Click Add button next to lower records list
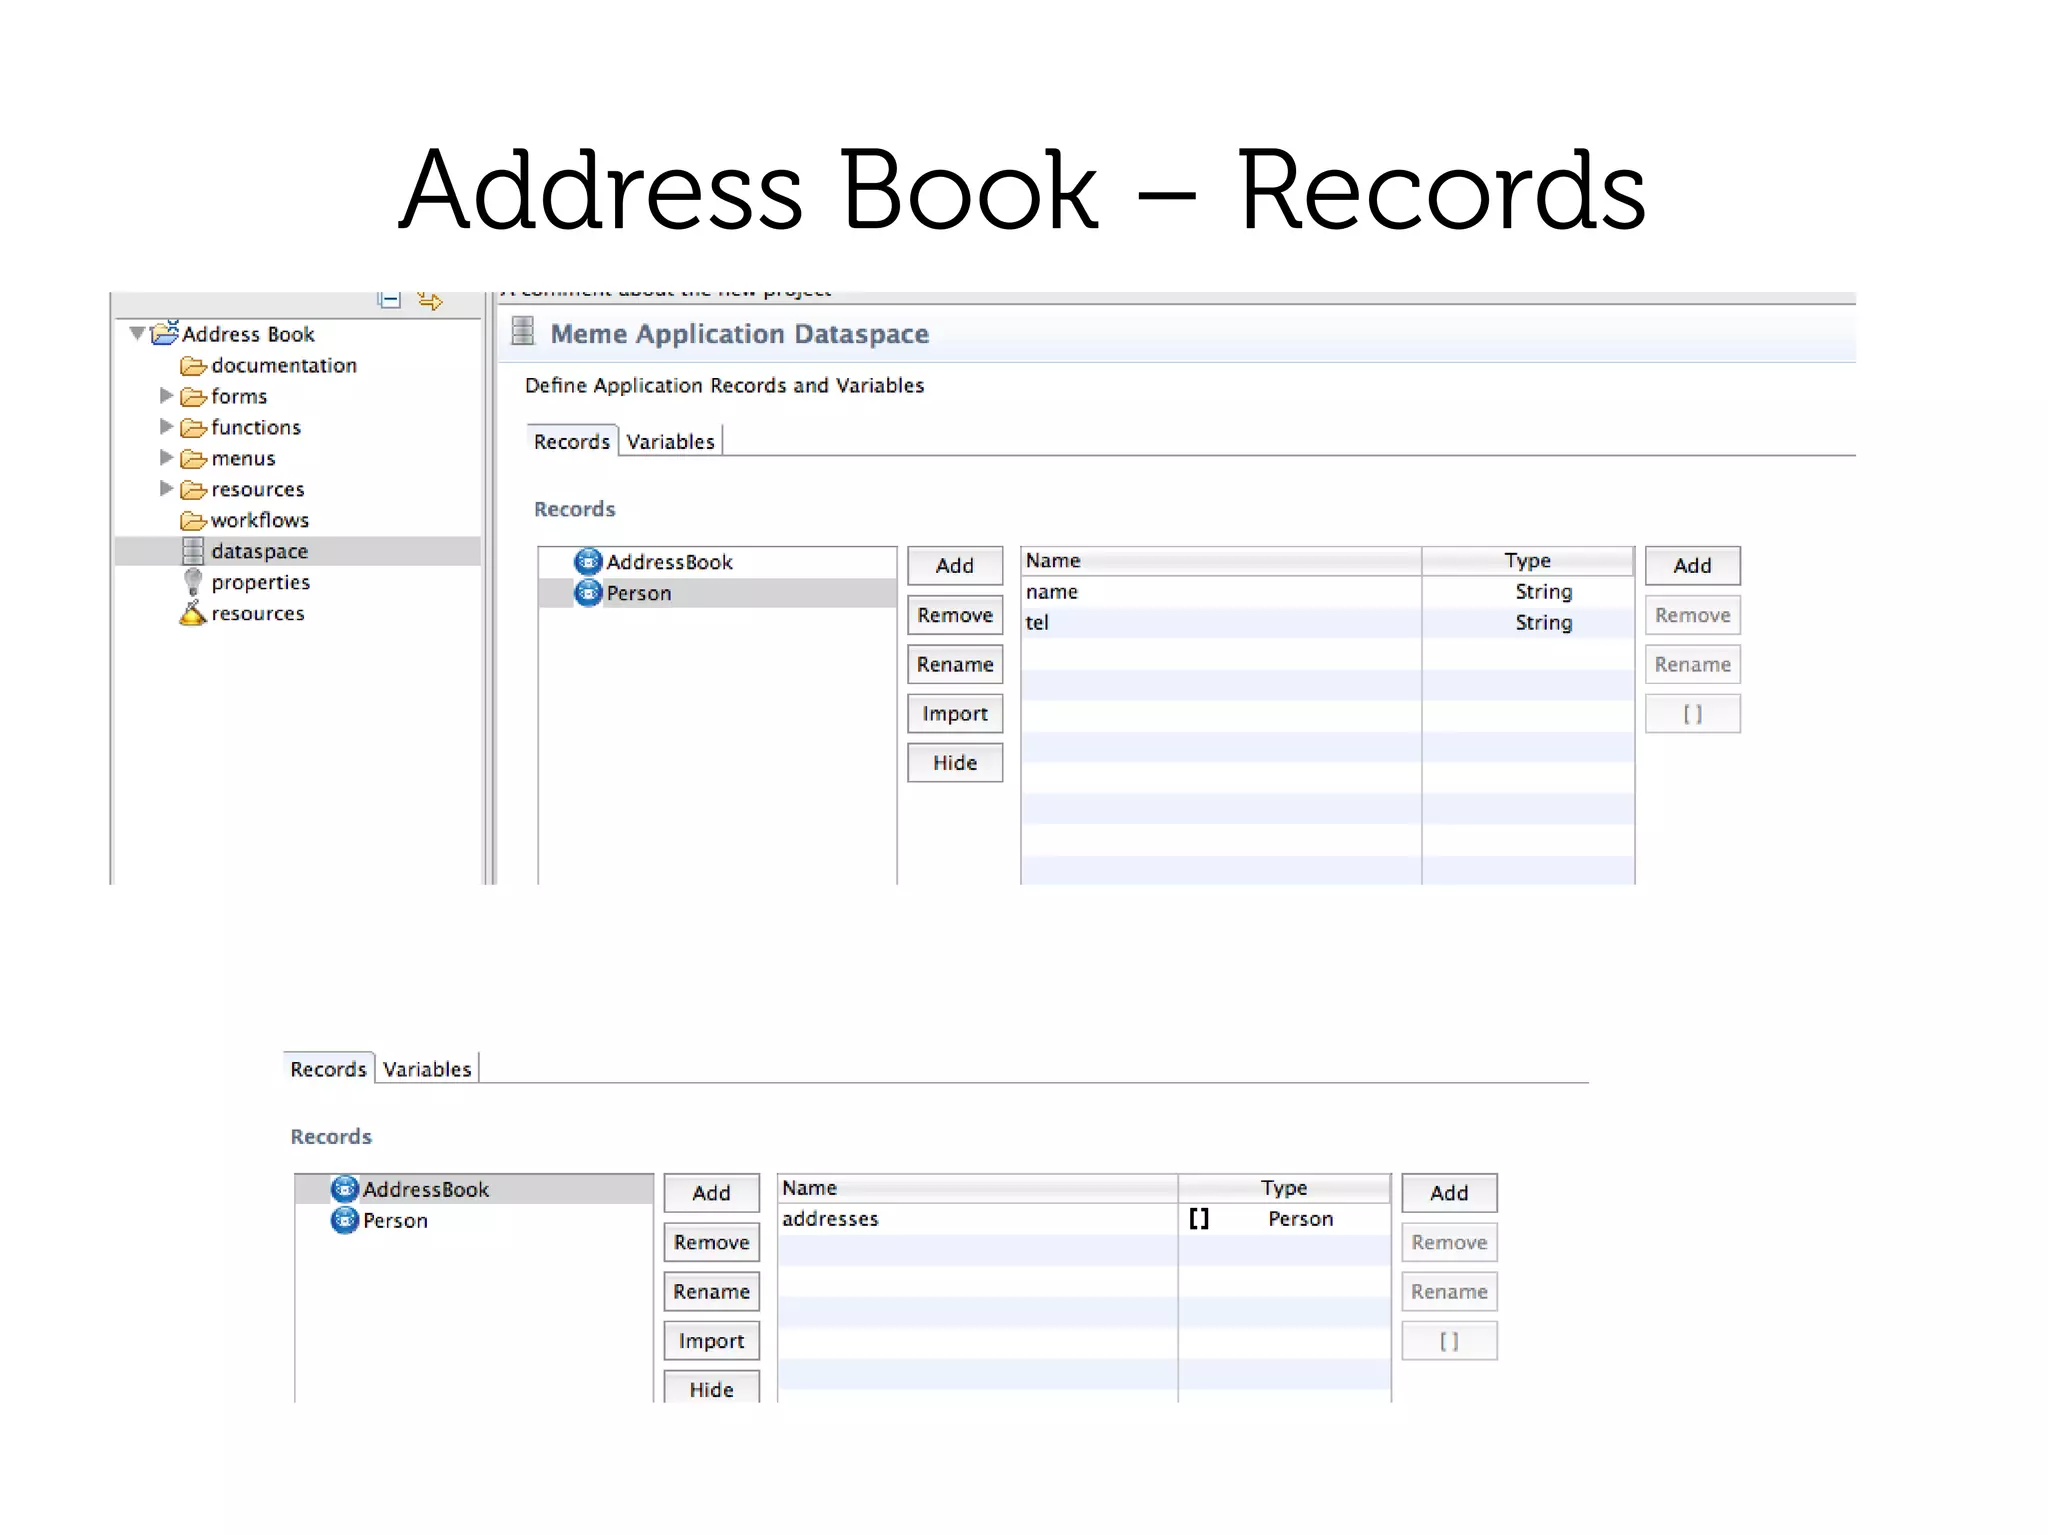Screen dimensions: 2048x1535 [x=712, y=1193]
